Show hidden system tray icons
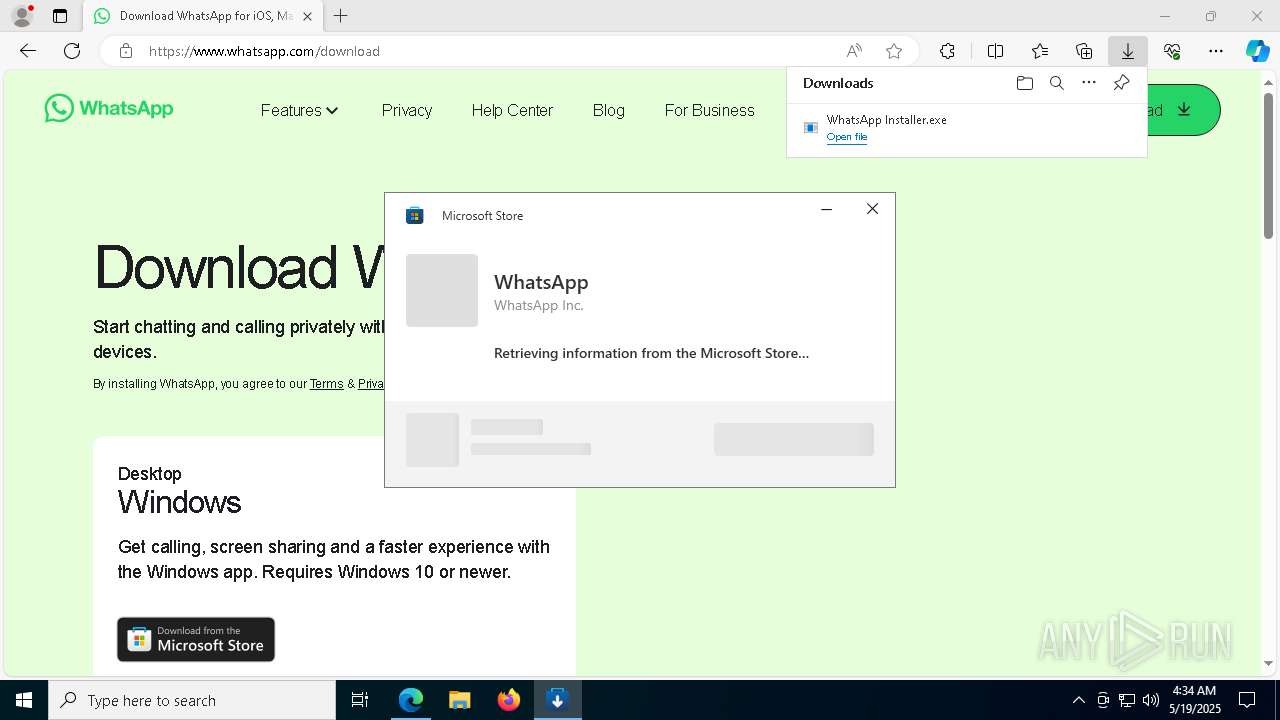Image resolution: width=1280 pixels, height=720 pixels. point(1078,700)
